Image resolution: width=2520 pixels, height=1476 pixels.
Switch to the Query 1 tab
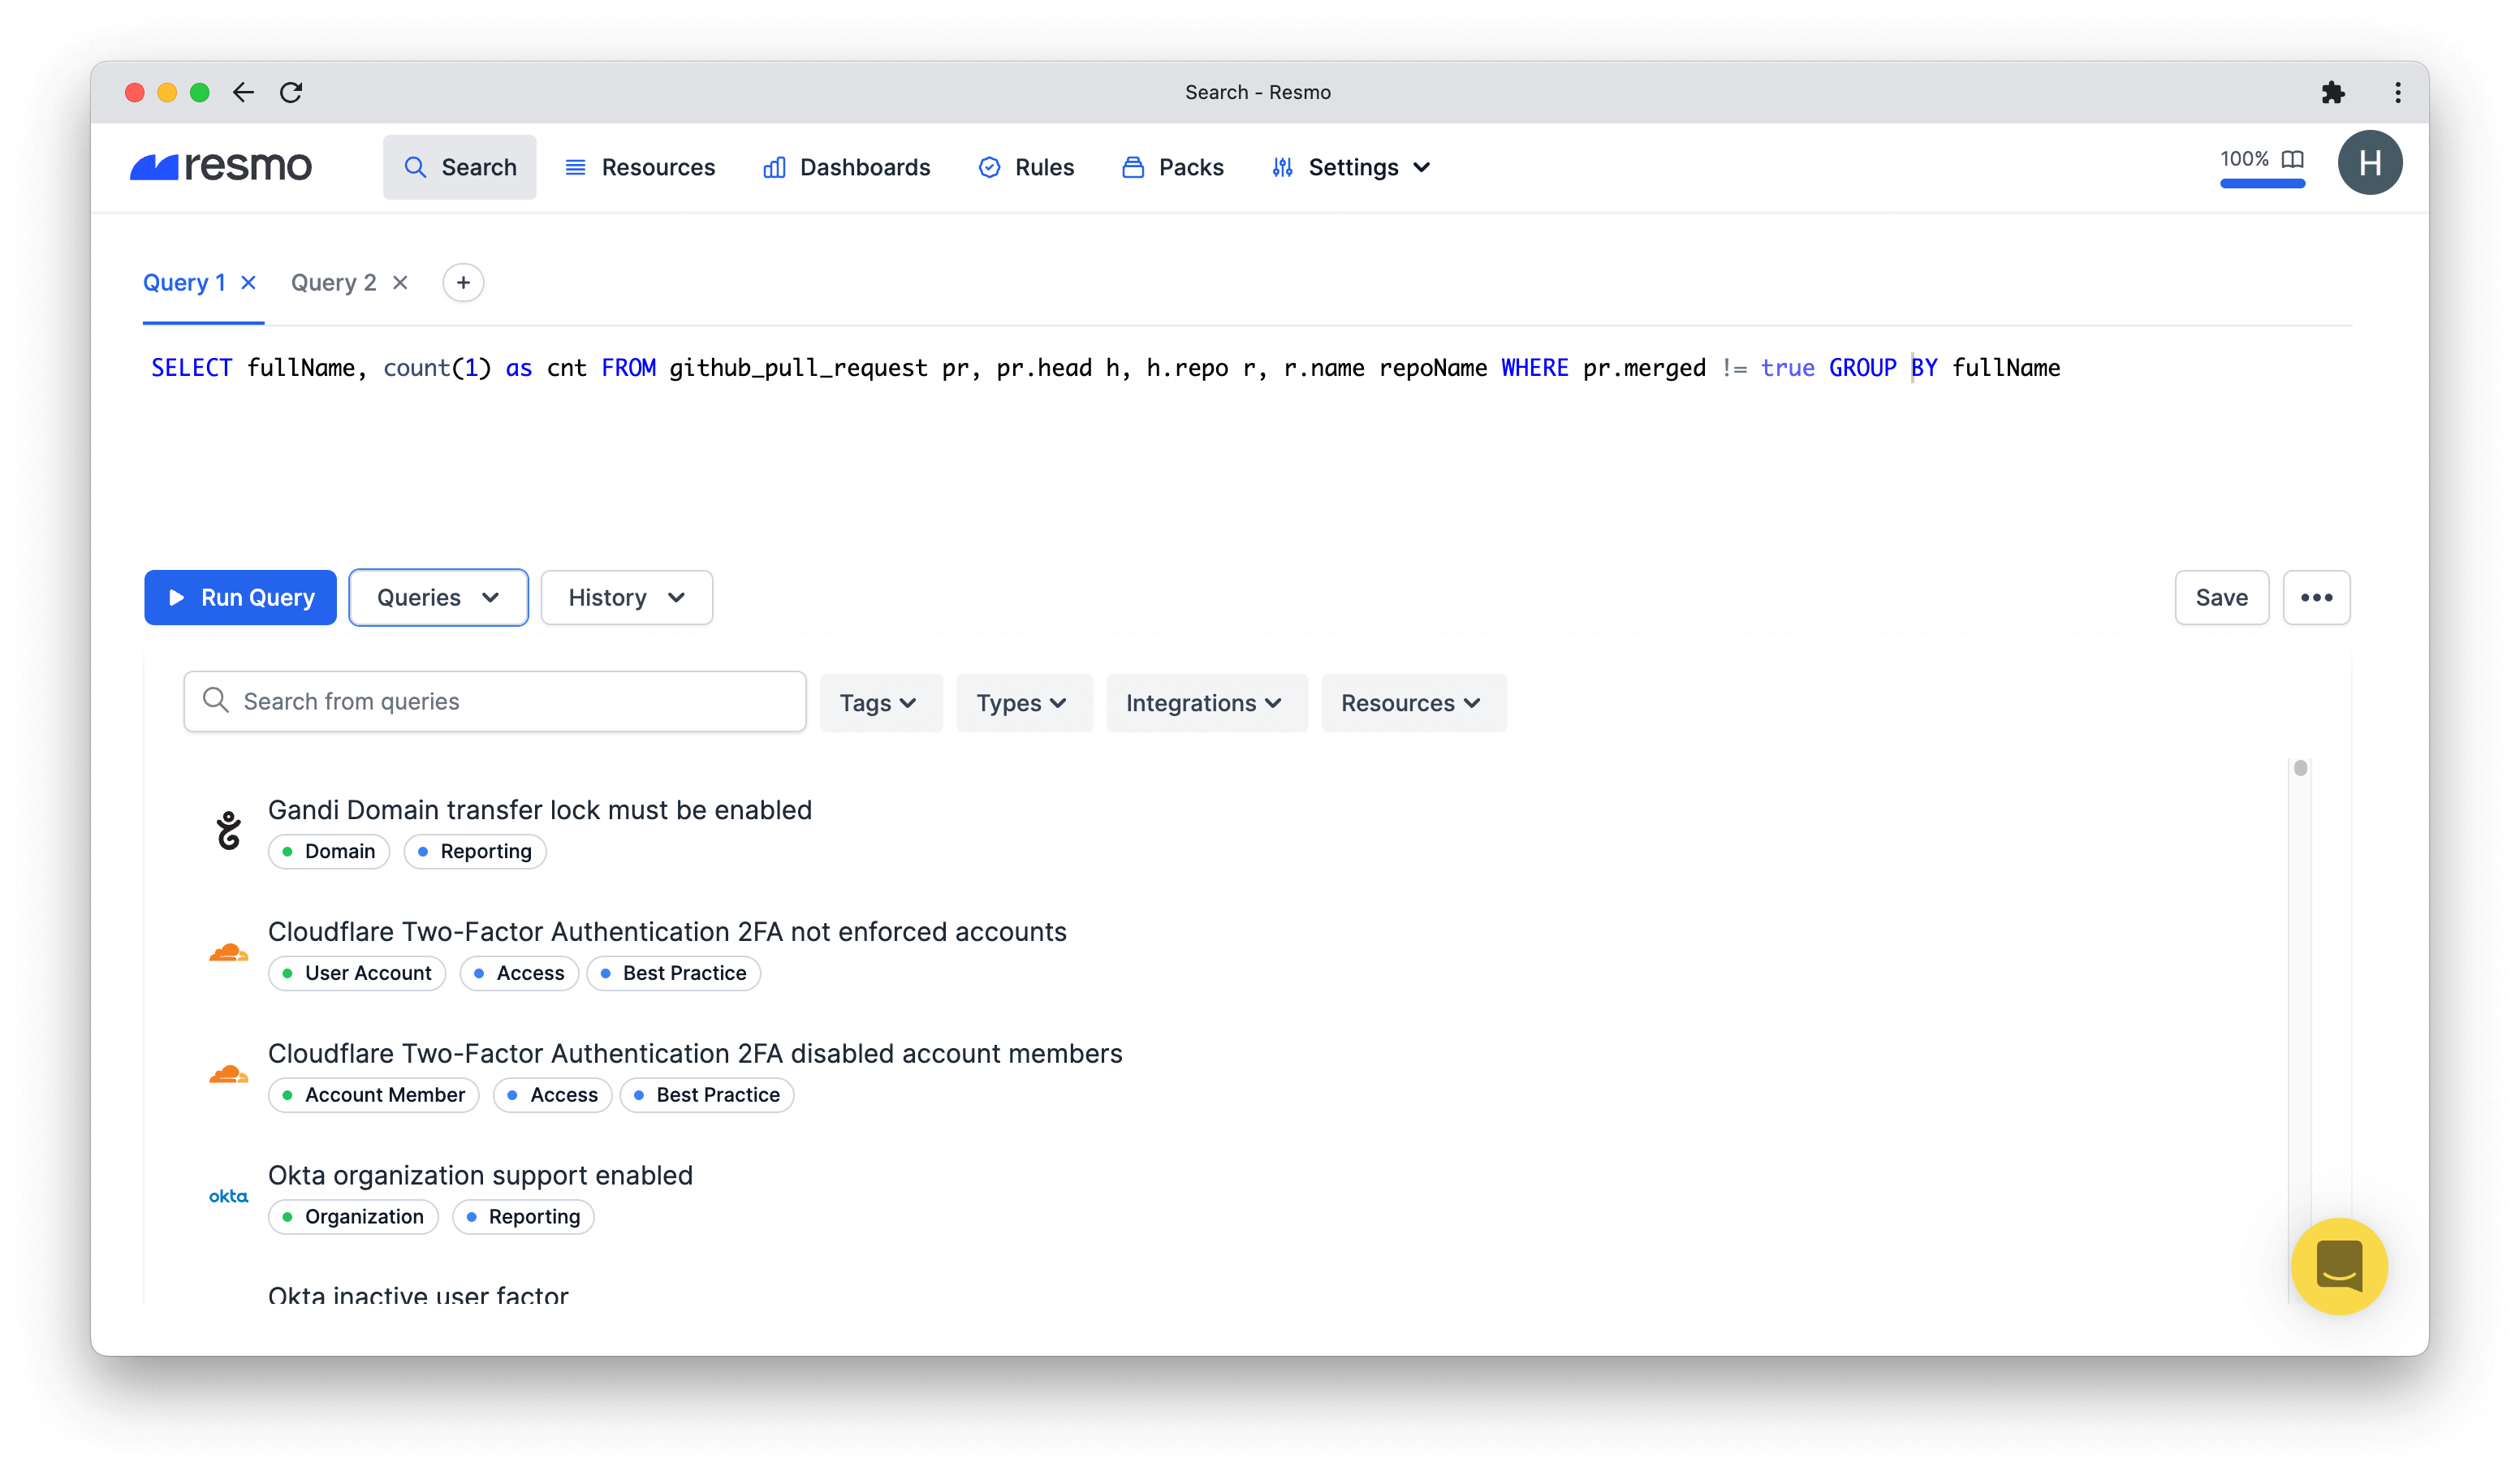(x=185, y=283)
